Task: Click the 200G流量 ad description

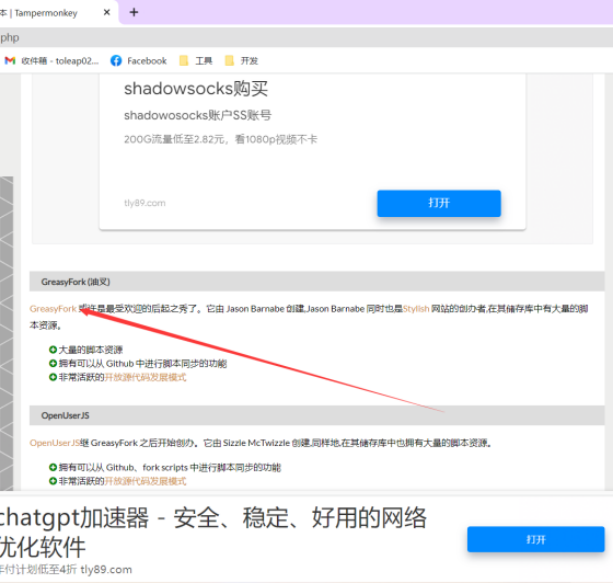Action: (220, 139)
